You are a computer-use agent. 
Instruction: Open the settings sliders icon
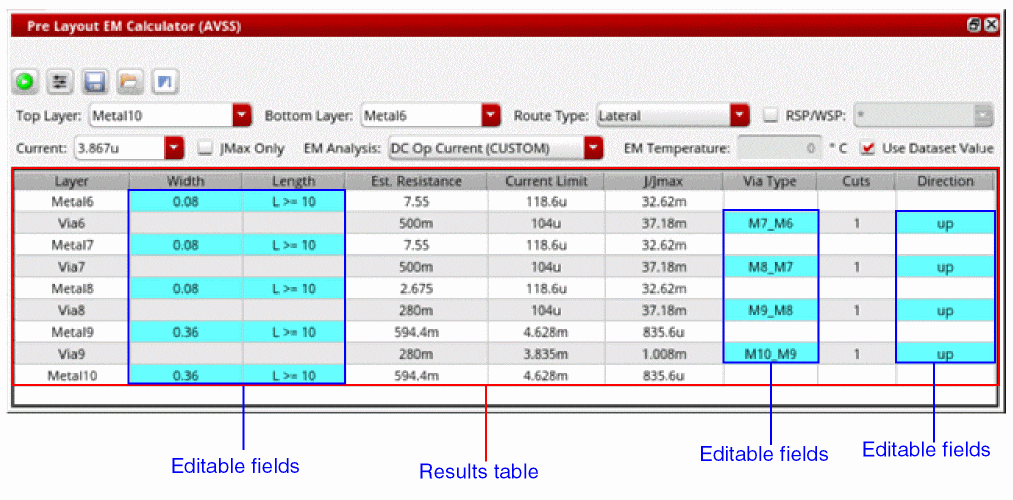point(60,81)
